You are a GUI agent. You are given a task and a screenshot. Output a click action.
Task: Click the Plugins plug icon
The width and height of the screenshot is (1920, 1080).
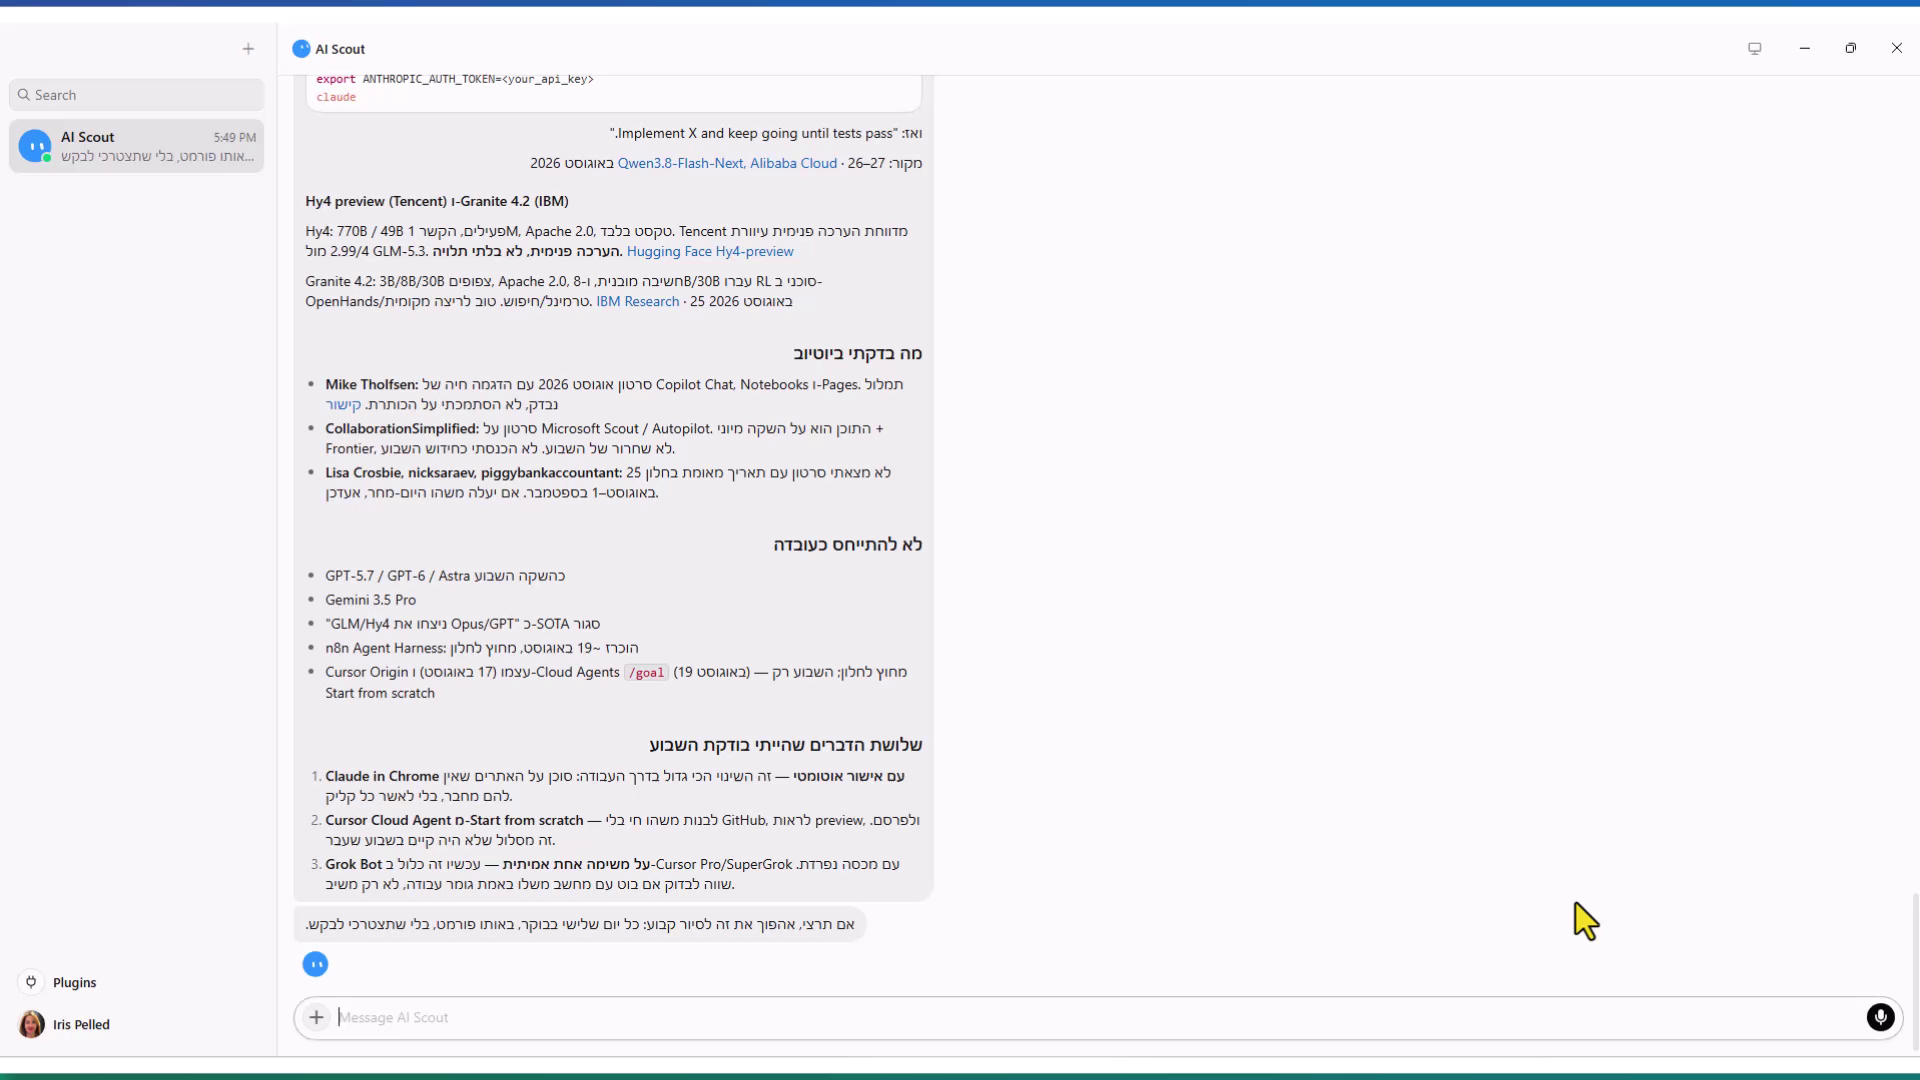pyautogui.click(x=31, y=982)
